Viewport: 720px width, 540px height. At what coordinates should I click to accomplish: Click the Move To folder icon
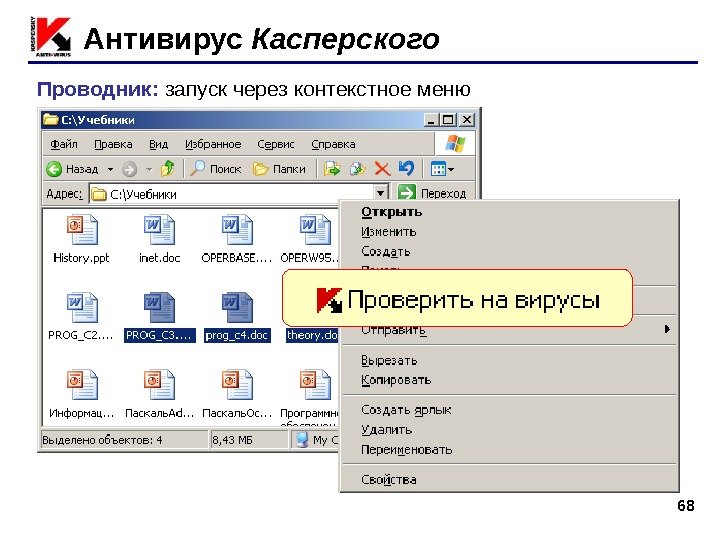click(x=332, y=169)
